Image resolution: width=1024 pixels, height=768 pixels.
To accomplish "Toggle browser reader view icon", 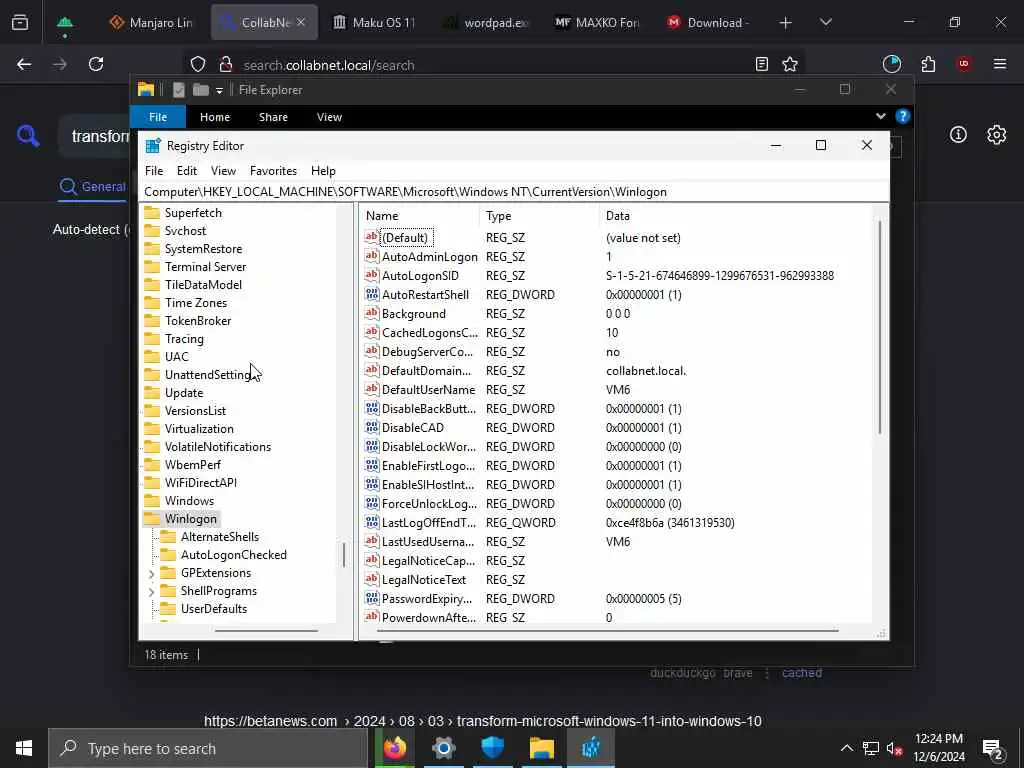I will coord(761,64).
